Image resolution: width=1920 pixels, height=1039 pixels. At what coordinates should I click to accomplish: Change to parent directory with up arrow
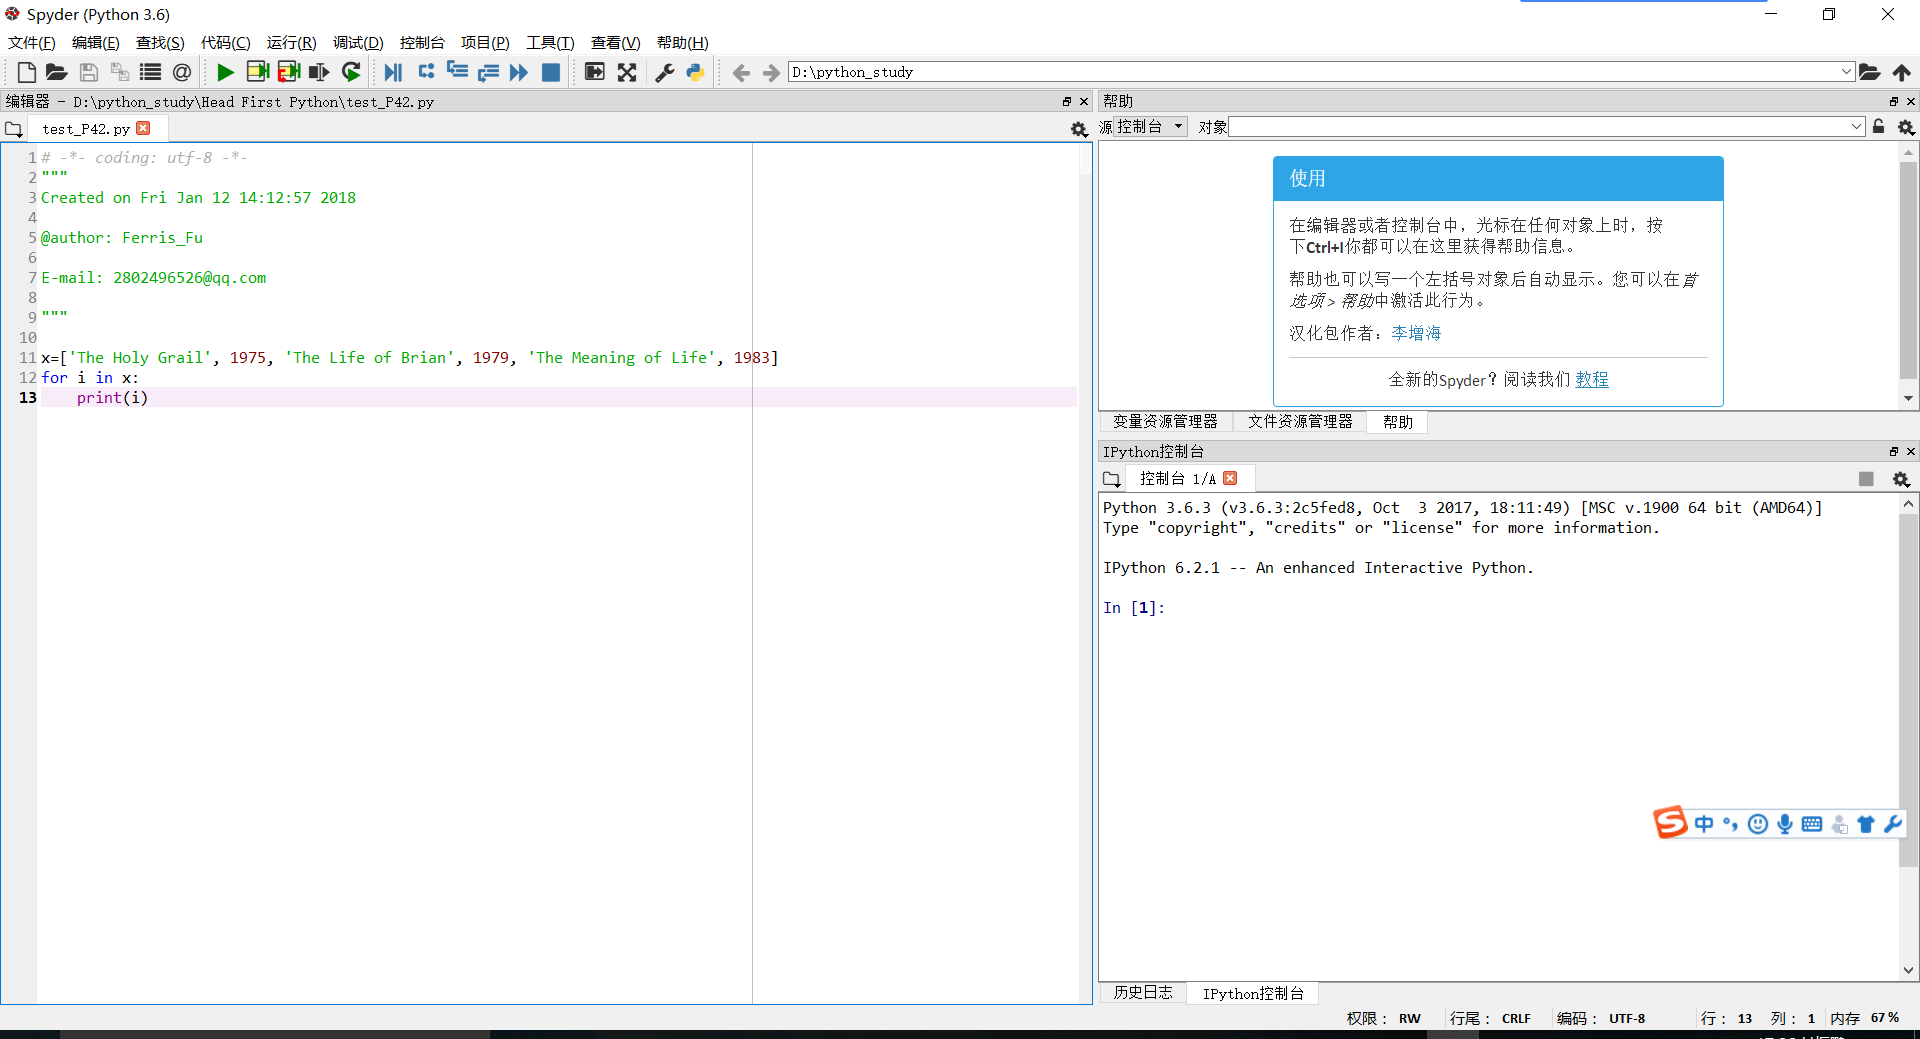pyautogui.click(x=1901, y=72)
